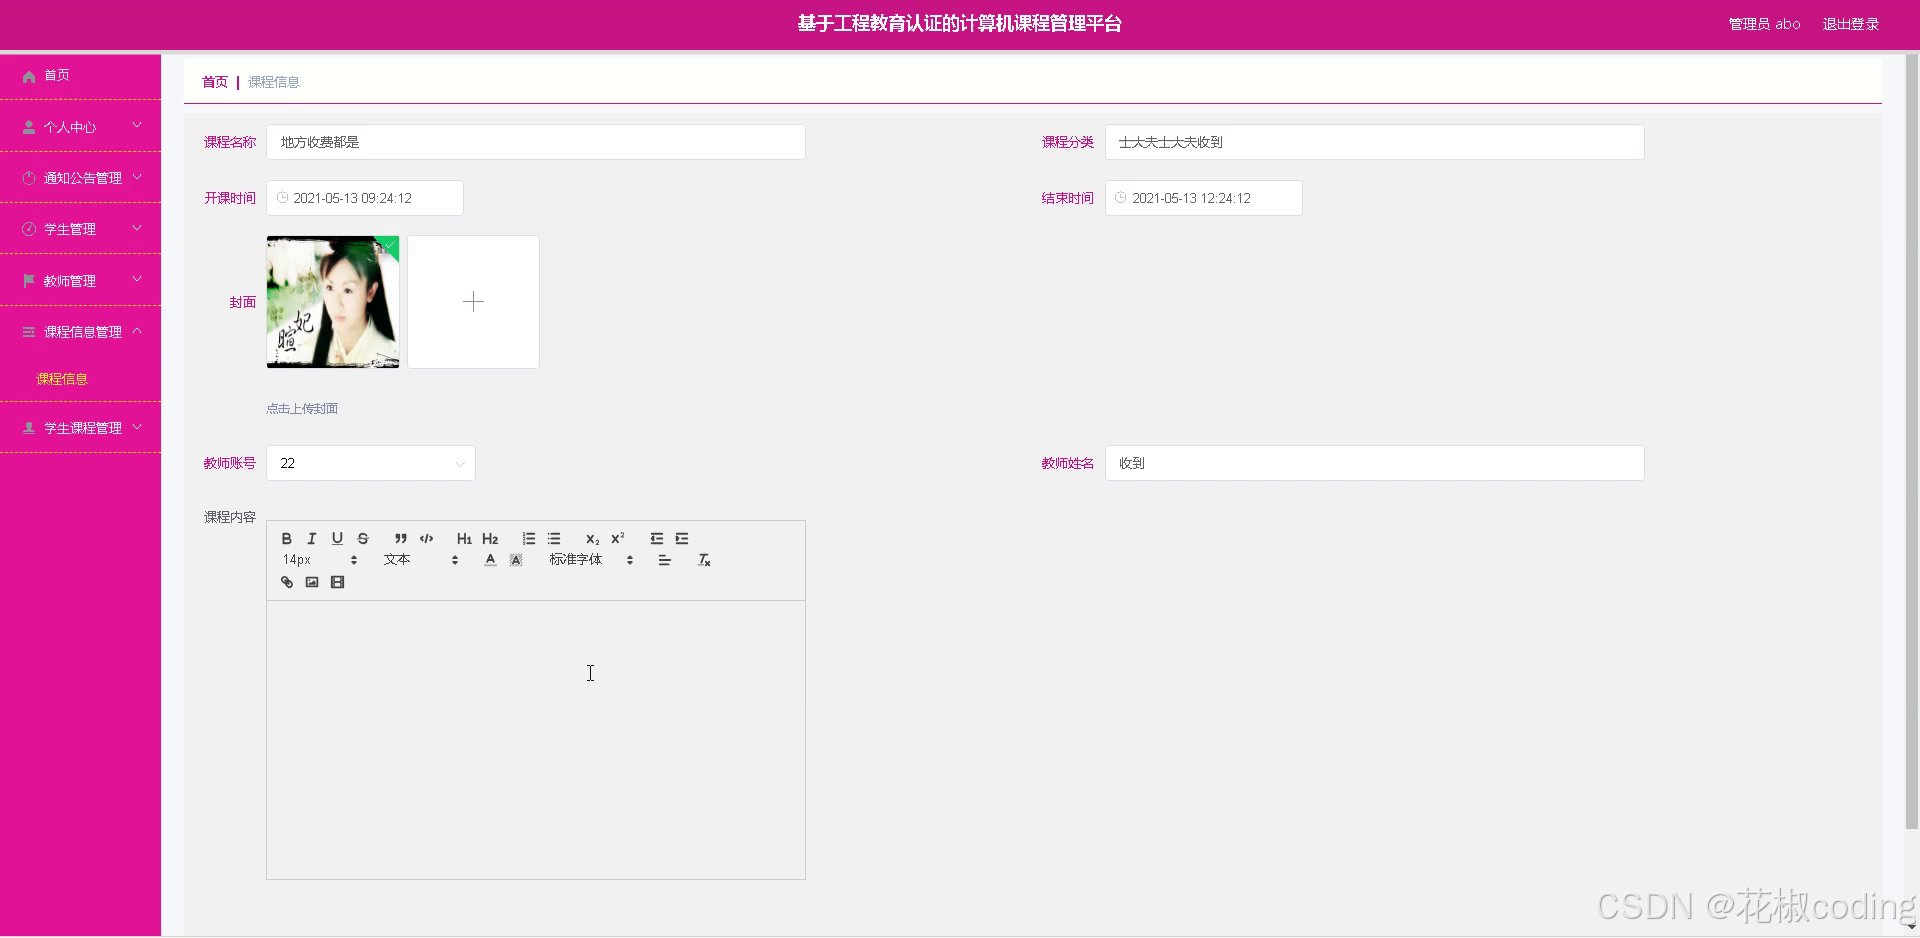The width and height of the screenshot is (1920, 938).
Task: Insert a hyperlink in the editor
Action: click(x=287, y=582)
